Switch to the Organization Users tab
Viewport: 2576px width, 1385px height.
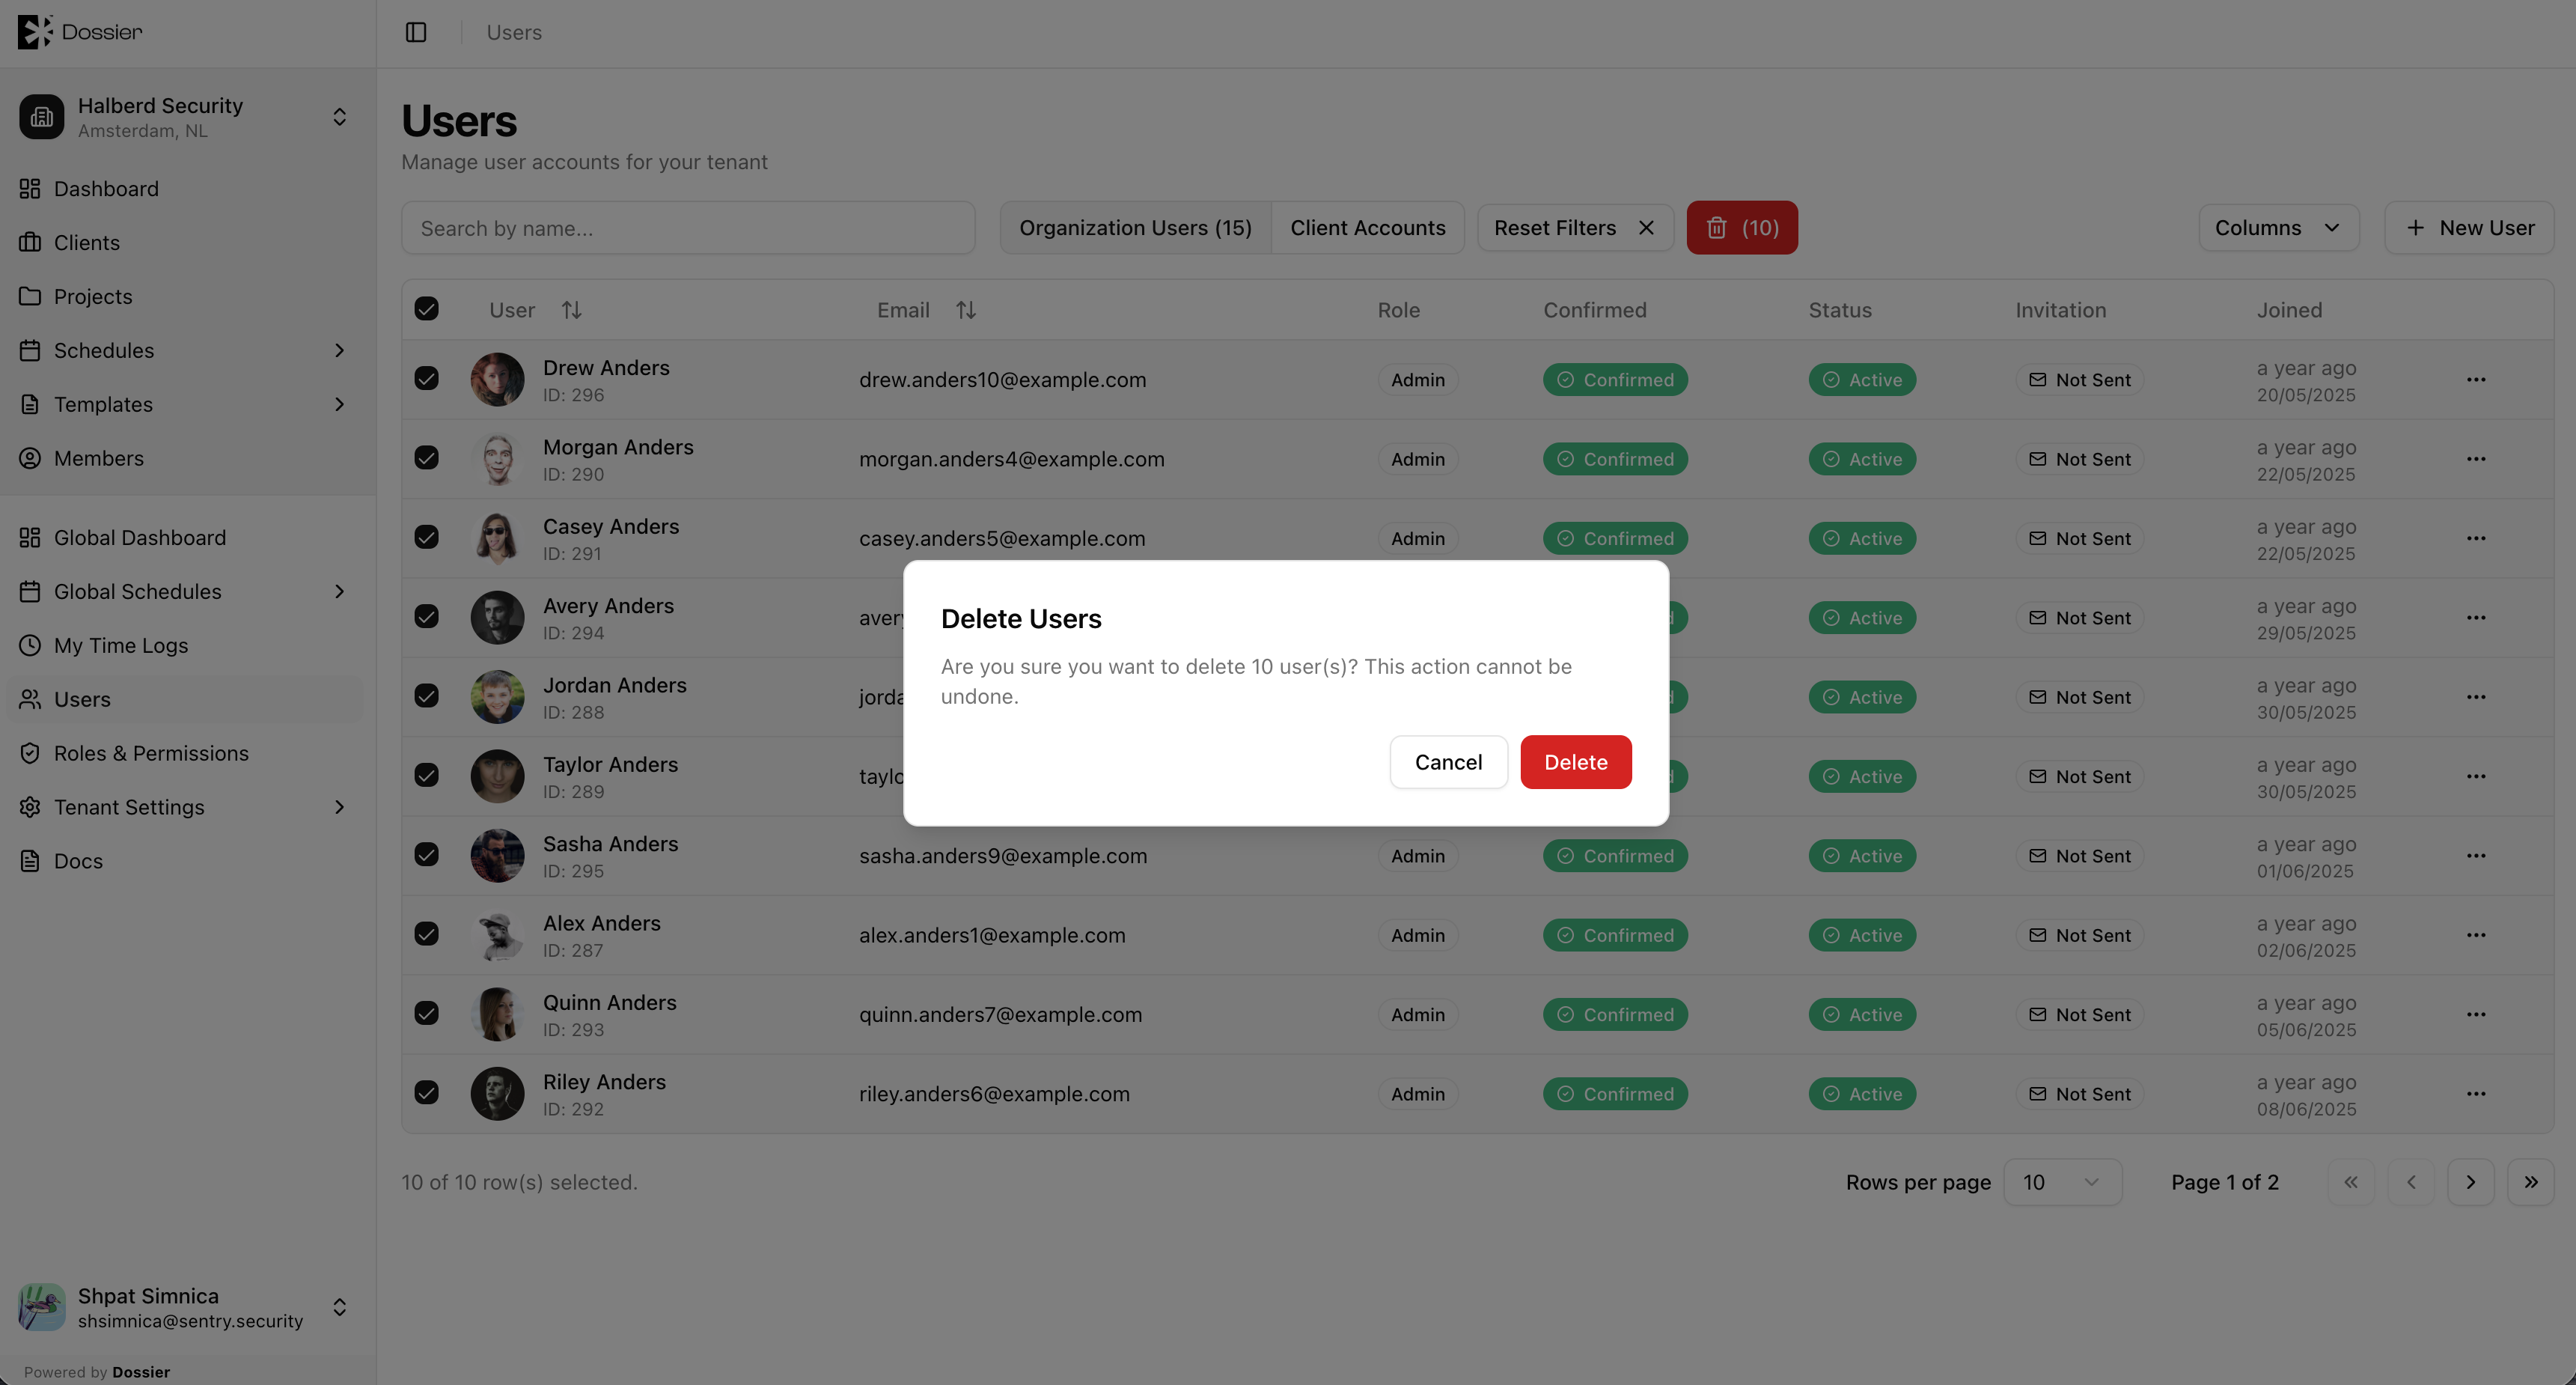click(x=1135, y=228)
